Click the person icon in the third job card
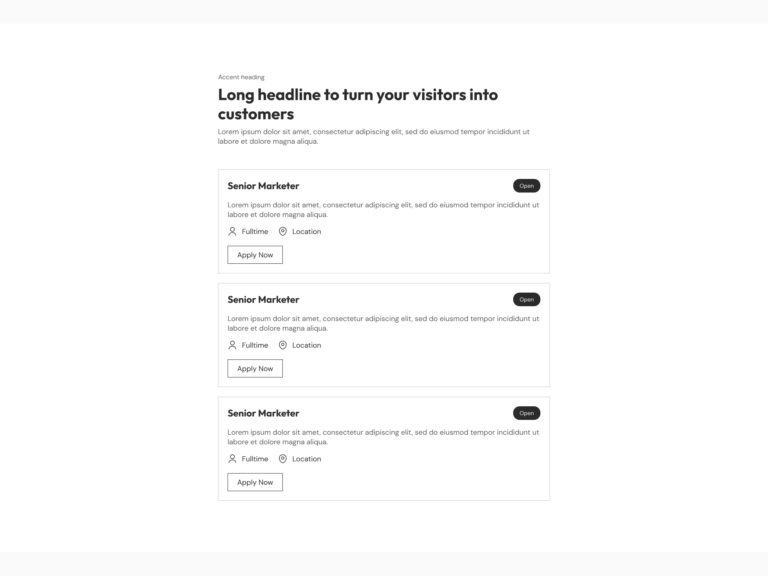 232,459
